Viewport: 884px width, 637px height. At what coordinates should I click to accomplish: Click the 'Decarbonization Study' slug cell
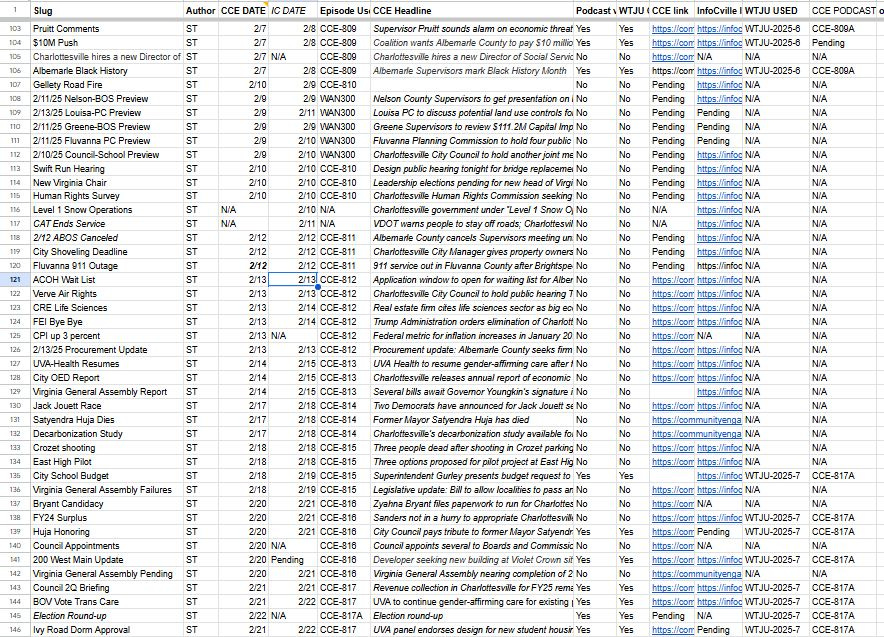(107, 433)
